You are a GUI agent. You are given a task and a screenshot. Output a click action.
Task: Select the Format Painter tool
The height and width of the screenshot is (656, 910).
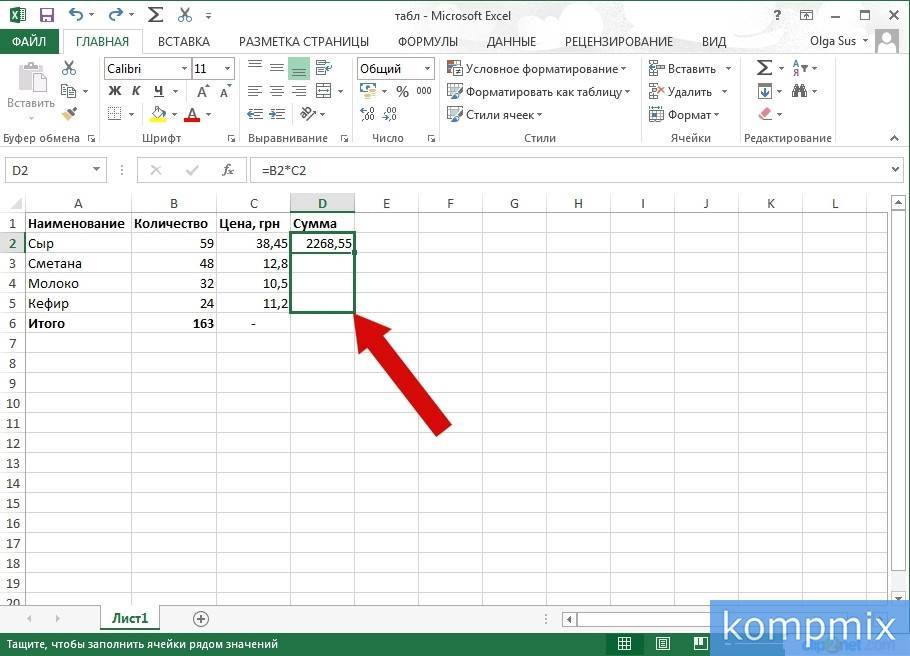pyautogui.click(x=69, y=114)
